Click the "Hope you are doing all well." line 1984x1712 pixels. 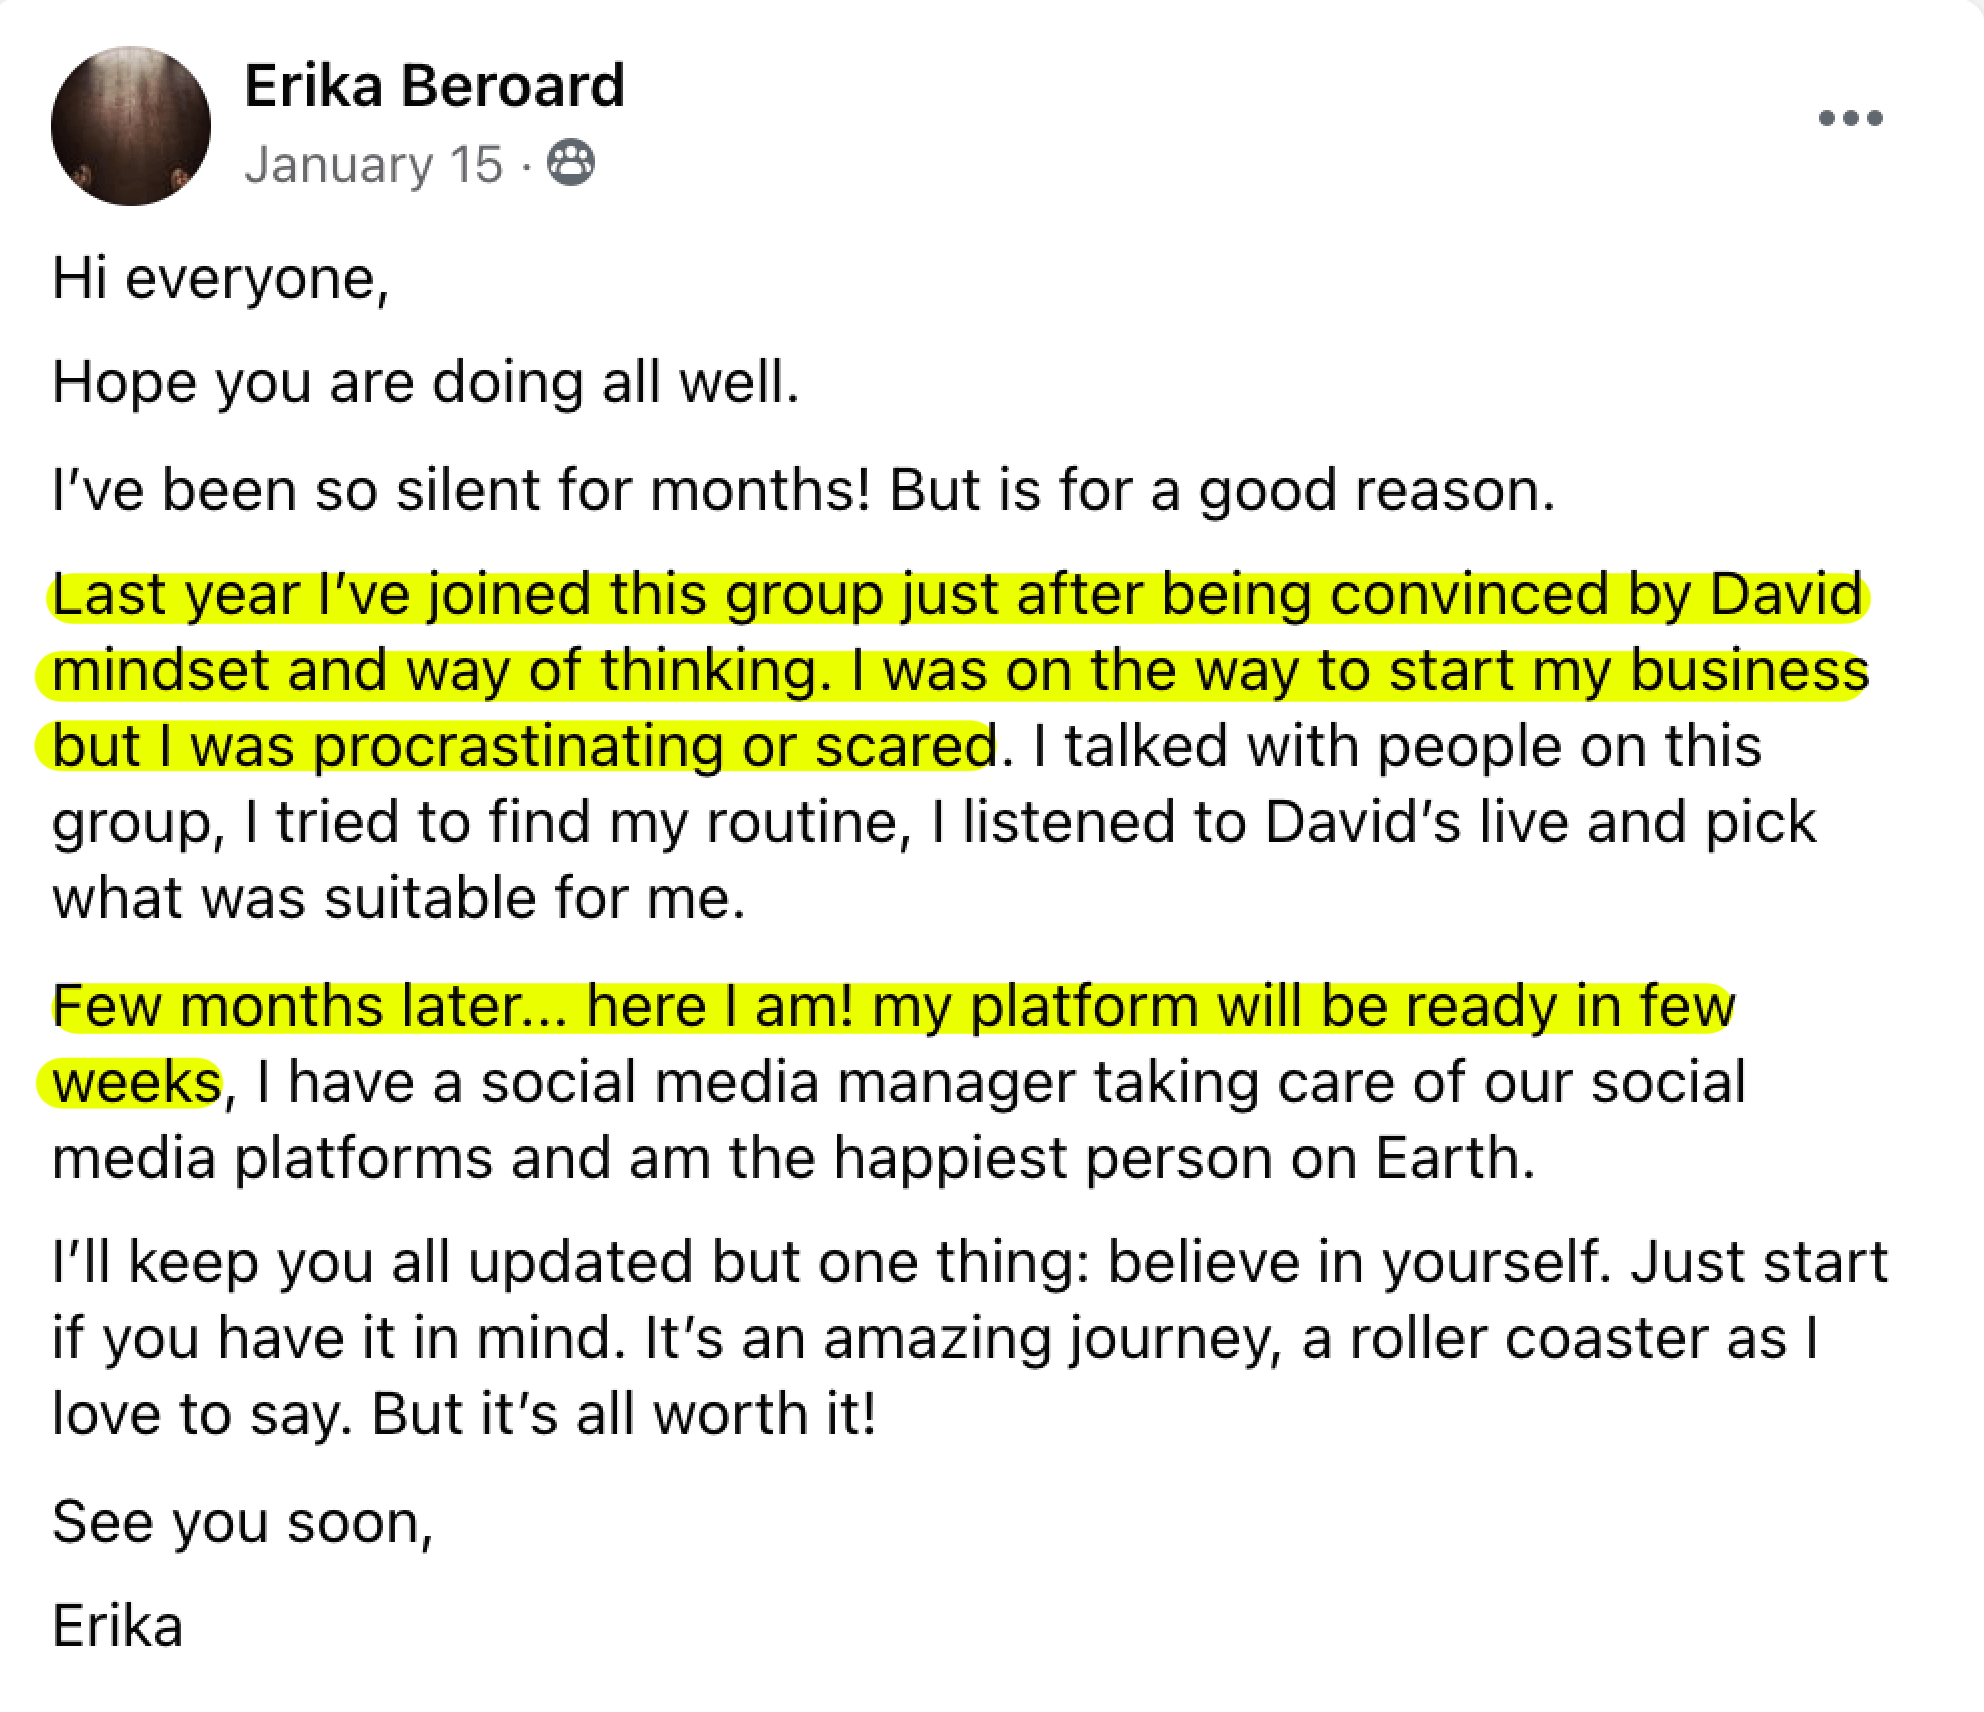pyautogui.click(x=426, y=383)
